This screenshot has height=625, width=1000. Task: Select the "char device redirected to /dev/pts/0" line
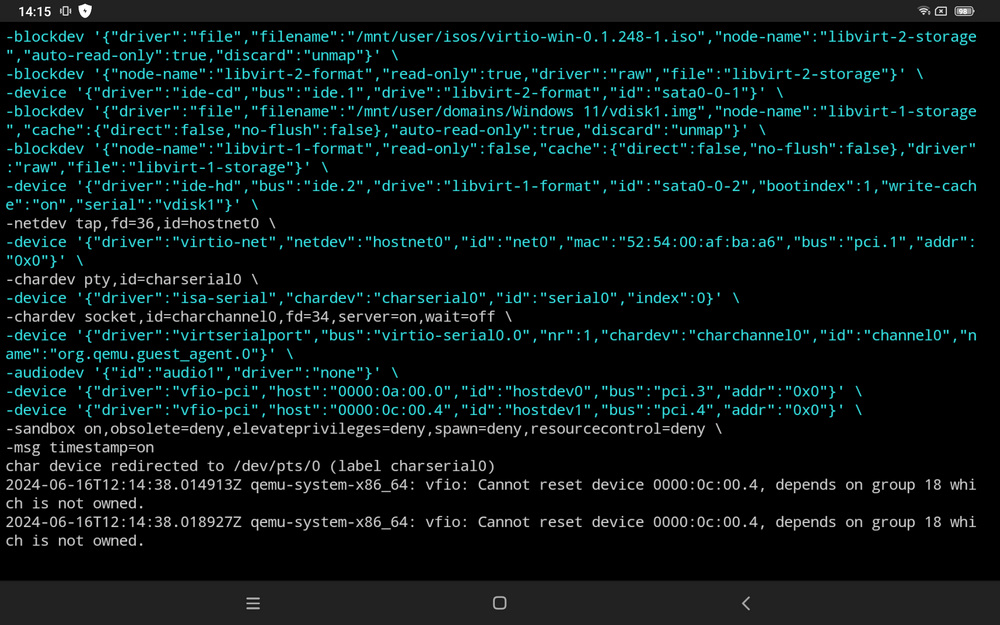tap(250, 466)
